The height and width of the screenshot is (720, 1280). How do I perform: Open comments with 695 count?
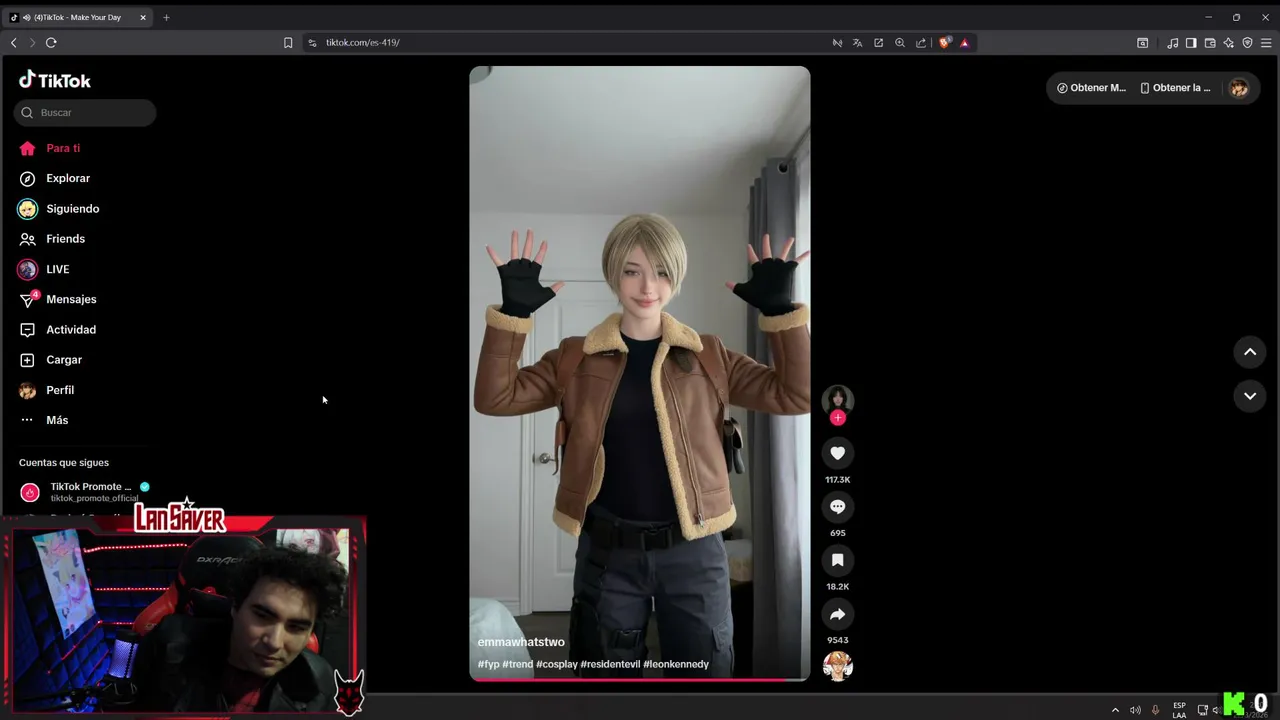click(x=838, y=507)
